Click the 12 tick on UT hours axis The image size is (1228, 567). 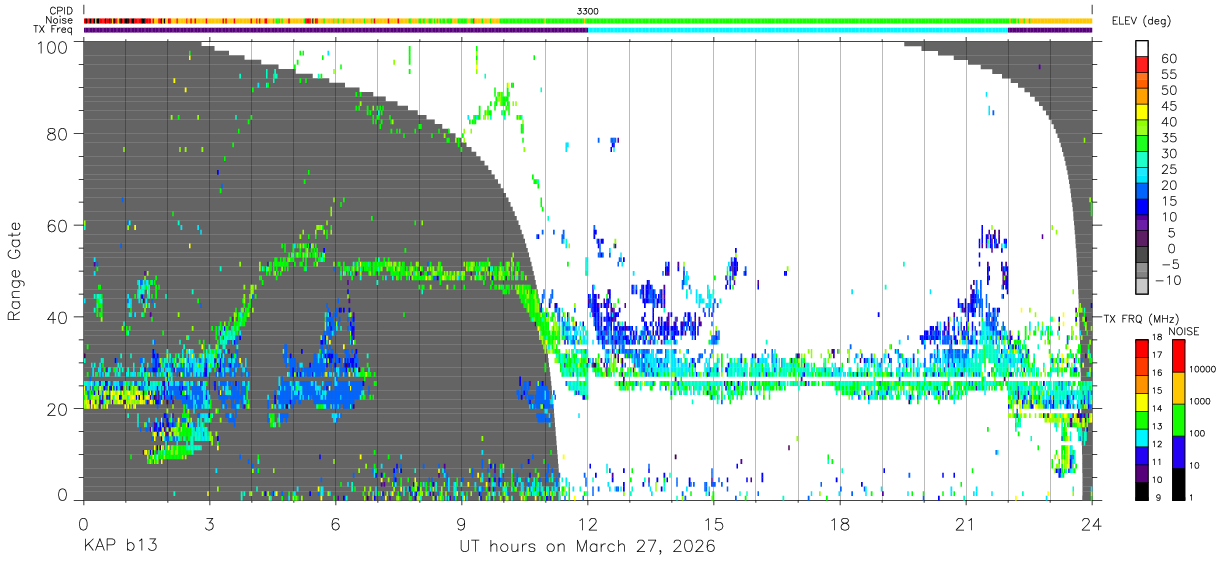(588, 524)
